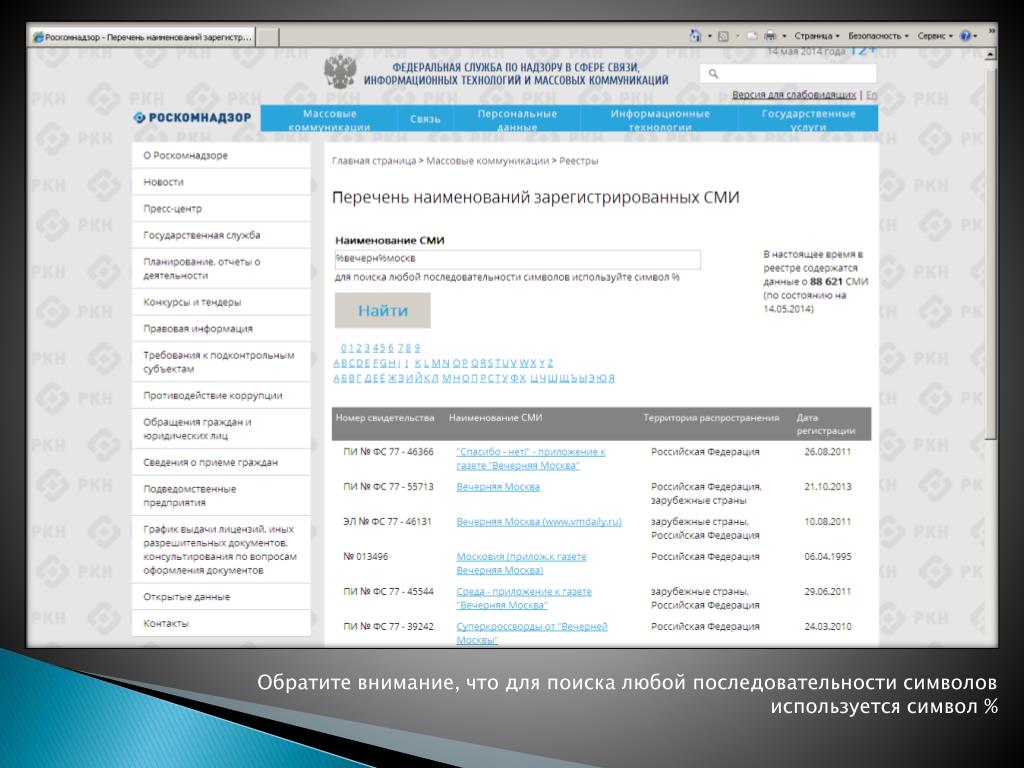Open the Home button dropdown arrow
The height and width of the screenshot is (768, 1024).
point(710,37)
